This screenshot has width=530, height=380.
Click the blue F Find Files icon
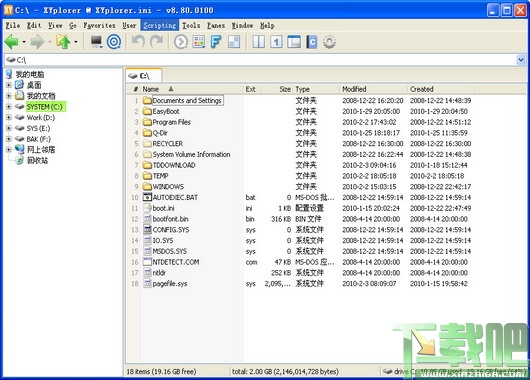point(216,42)
